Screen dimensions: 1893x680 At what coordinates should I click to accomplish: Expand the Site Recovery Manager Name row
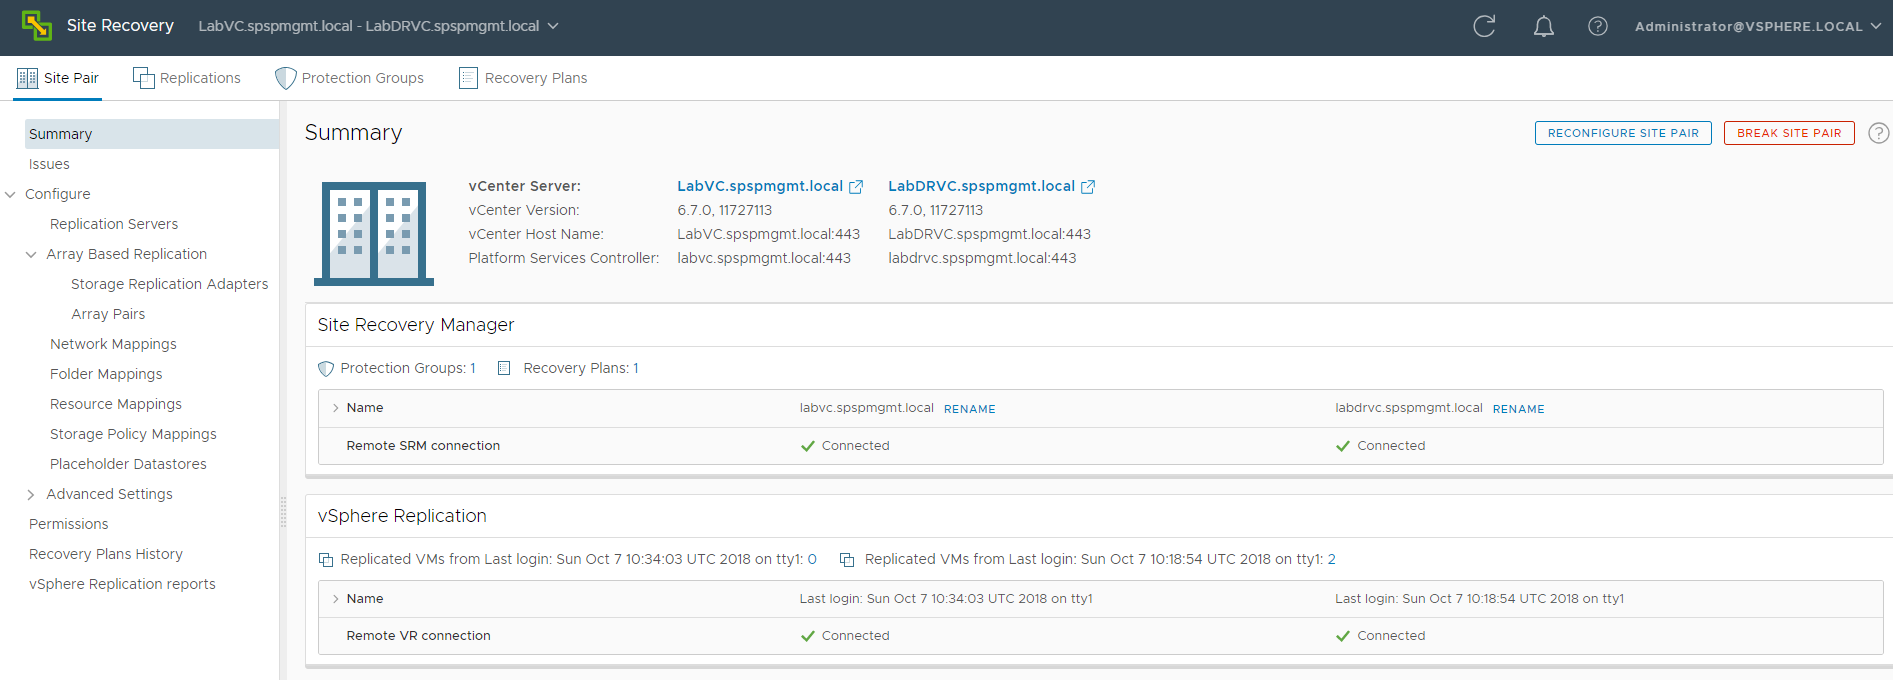336,408
